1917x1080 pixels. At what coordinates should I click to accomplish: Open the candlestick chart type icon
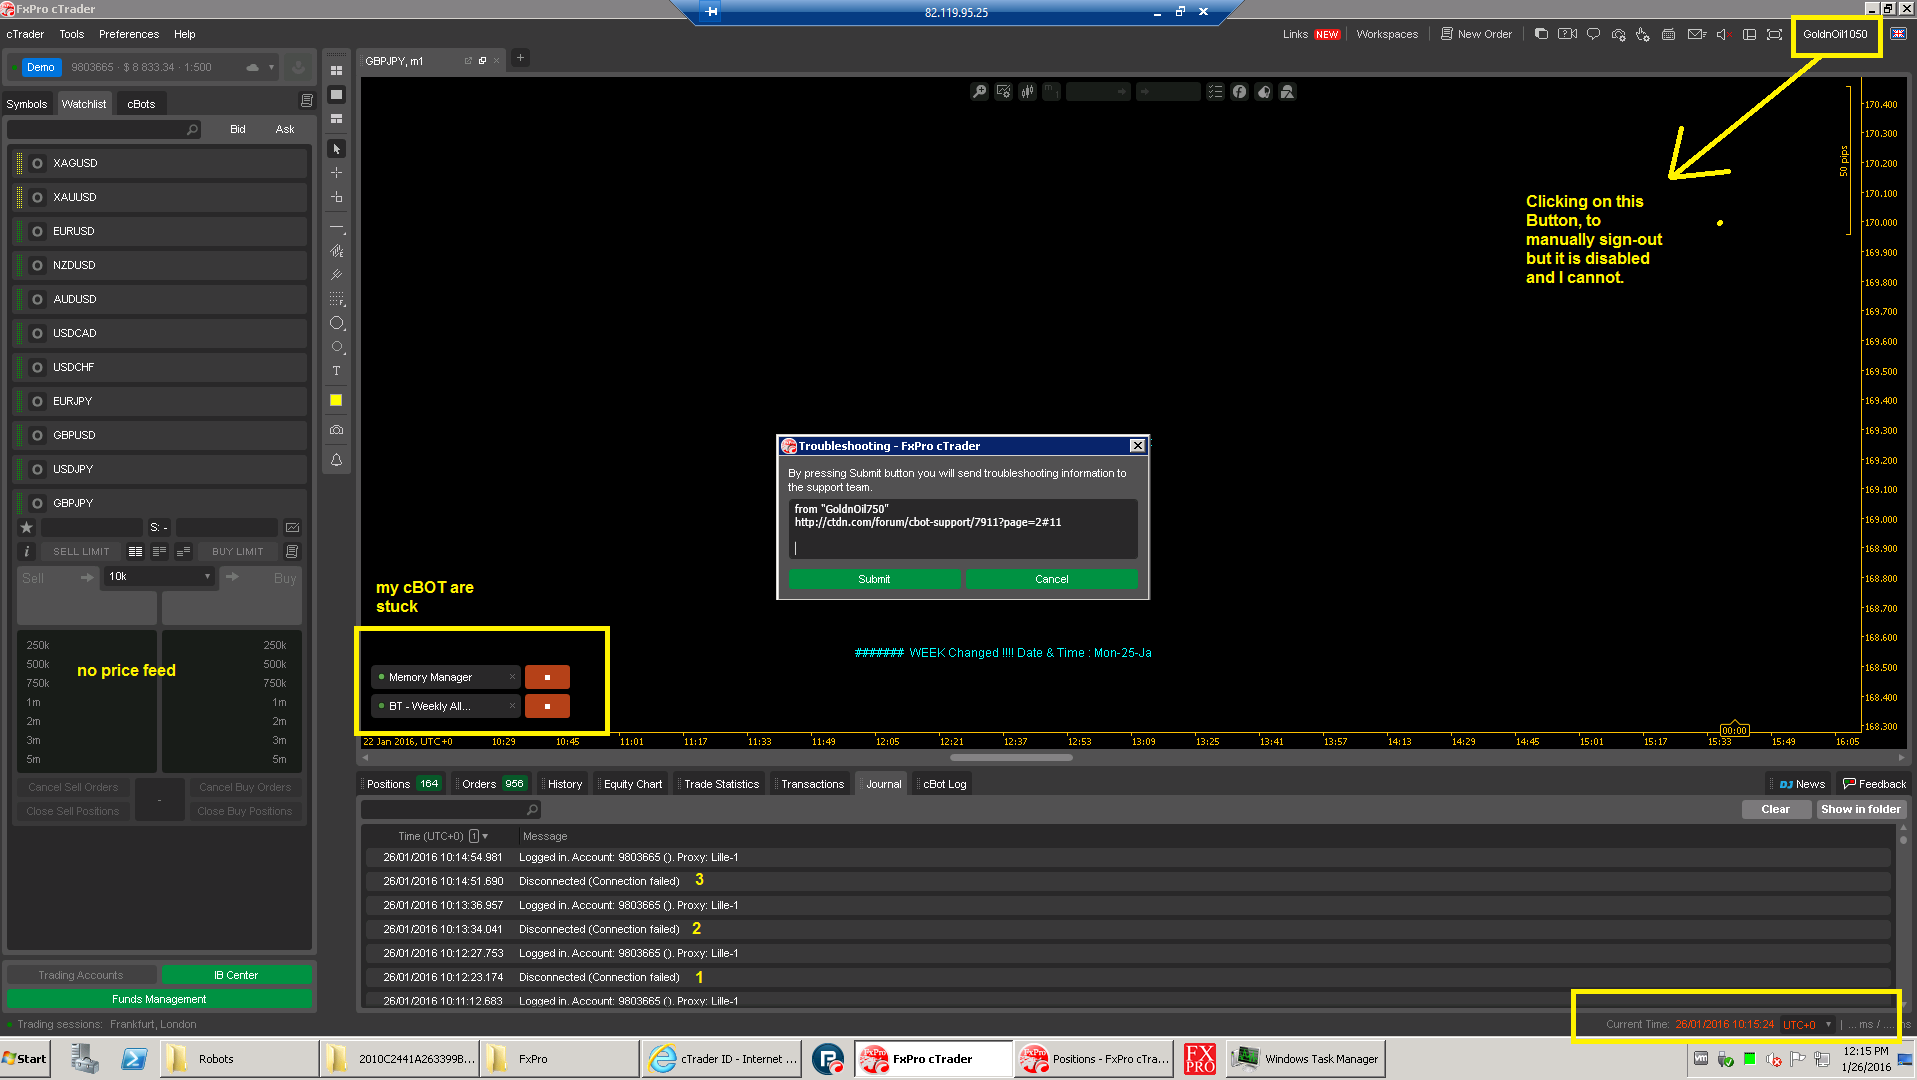[x=1027, y=92]
